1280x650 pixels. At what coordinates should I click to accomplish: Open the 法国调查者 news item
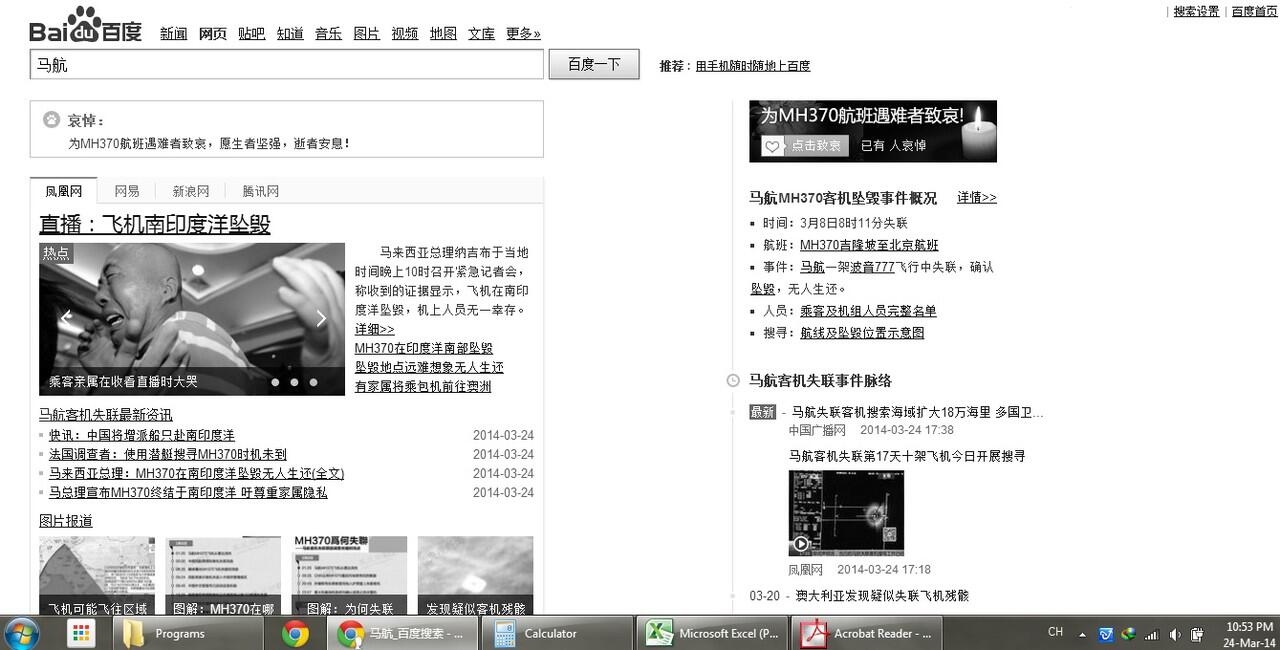(168, 454)
